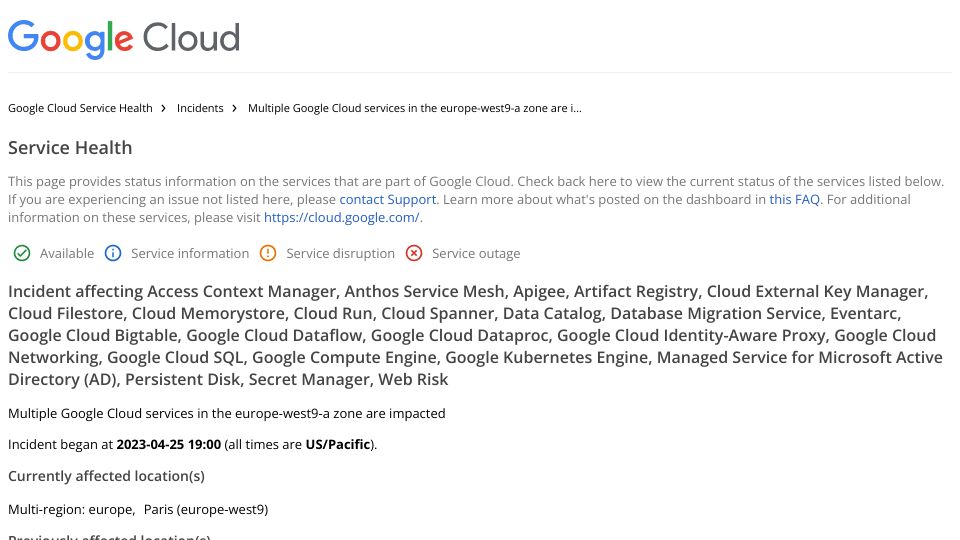The image size is (960, 540).
Task: Select the Service Health heading
Action: point(70,148)
